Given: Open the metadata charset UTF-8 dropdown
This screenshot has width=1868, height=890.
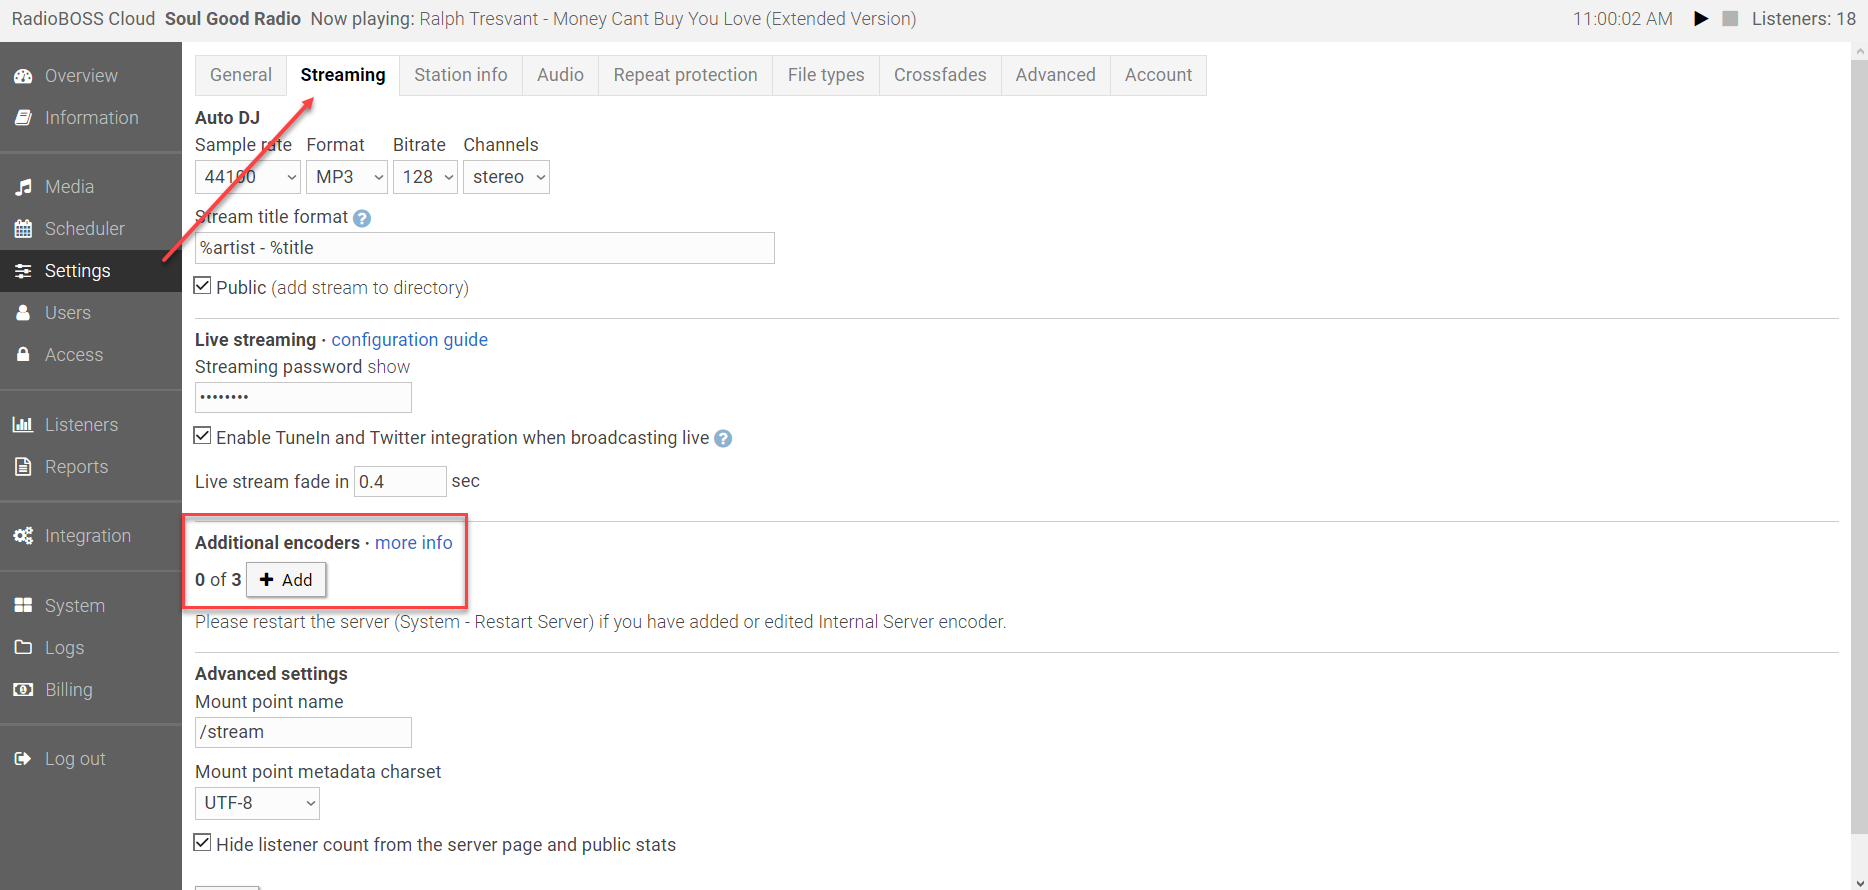Looking at the screenshot, I should (257, 803).
